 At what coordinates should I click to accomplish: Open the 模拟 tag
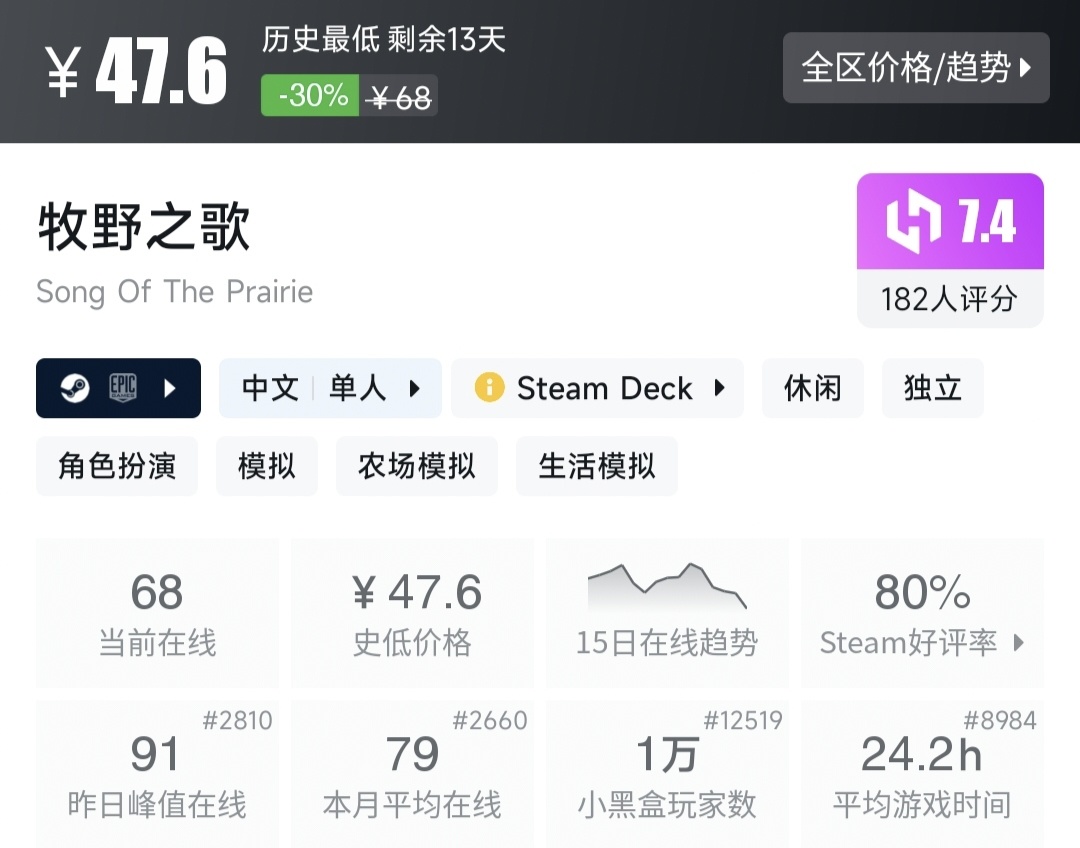(267, 466)
